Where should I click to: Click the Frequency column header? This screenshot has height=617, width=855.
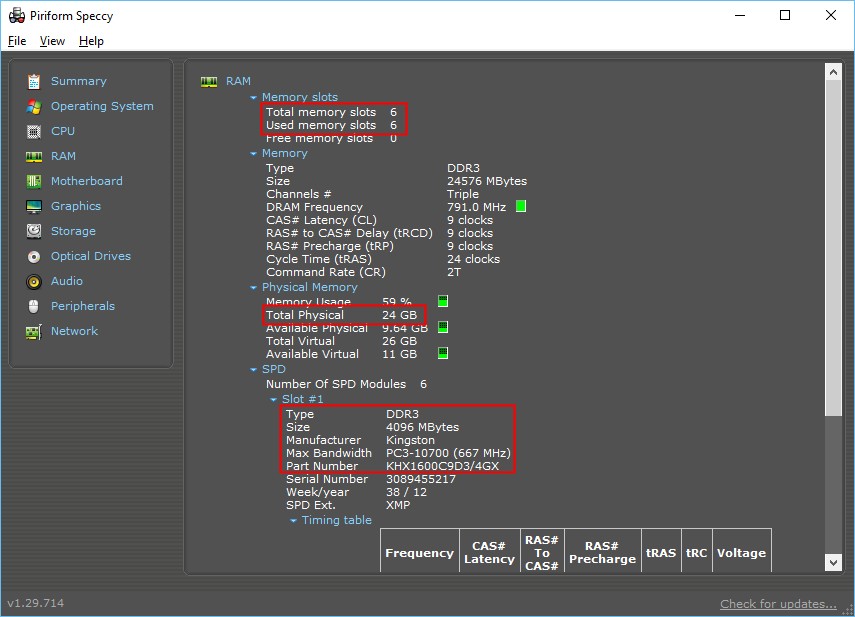[420, 553]
